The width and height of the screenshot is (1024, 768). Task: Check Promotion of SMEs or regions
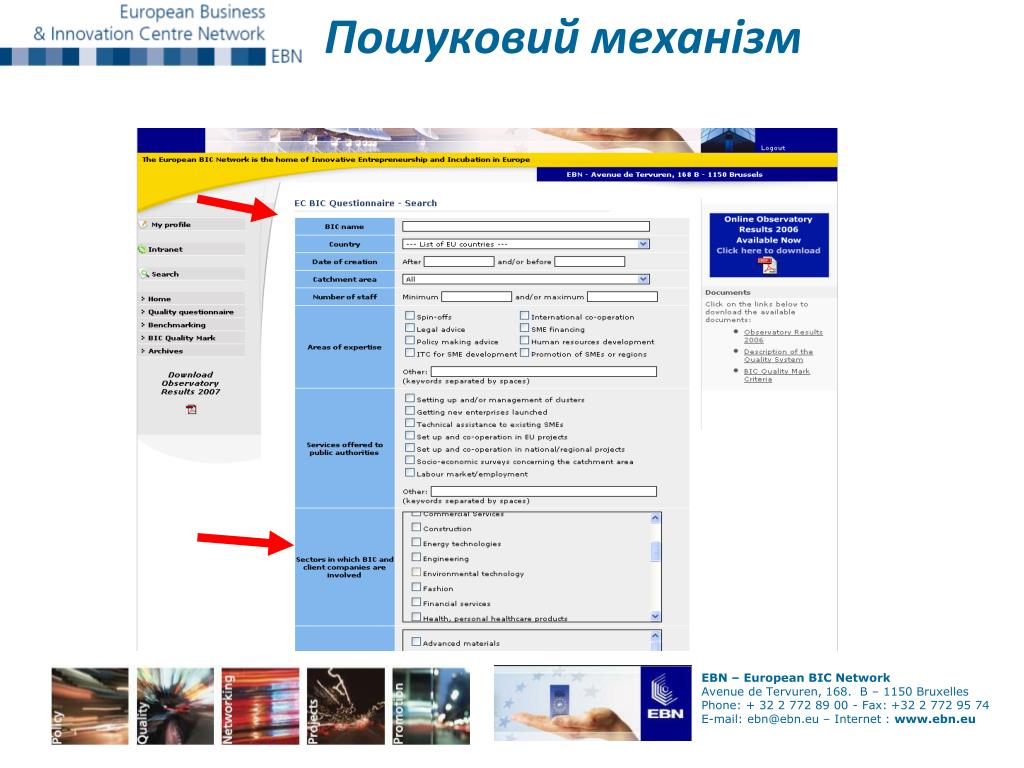[x=524, y=353]
